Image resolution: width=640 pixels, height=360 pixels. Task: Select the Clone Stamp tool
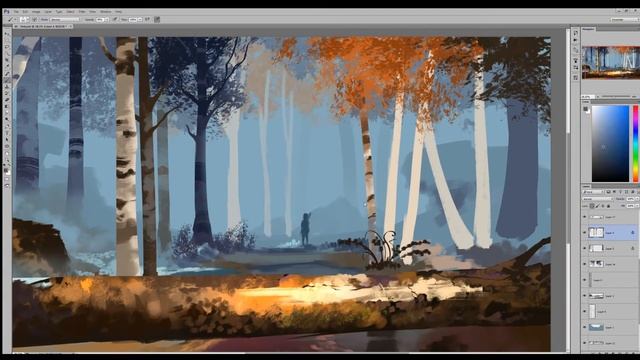tap(7, 87)
